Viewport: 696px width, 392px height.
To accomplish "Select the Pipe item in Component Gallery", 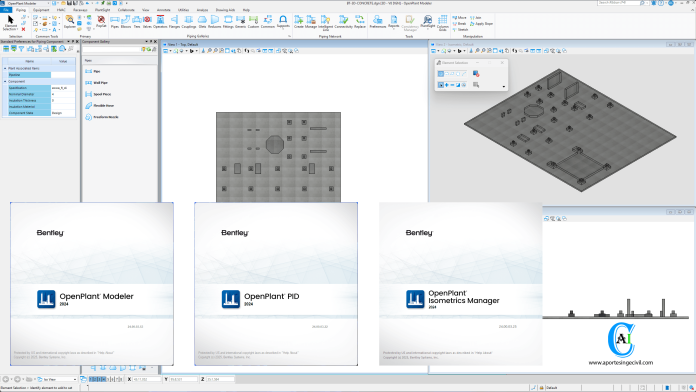I will 93,71.
